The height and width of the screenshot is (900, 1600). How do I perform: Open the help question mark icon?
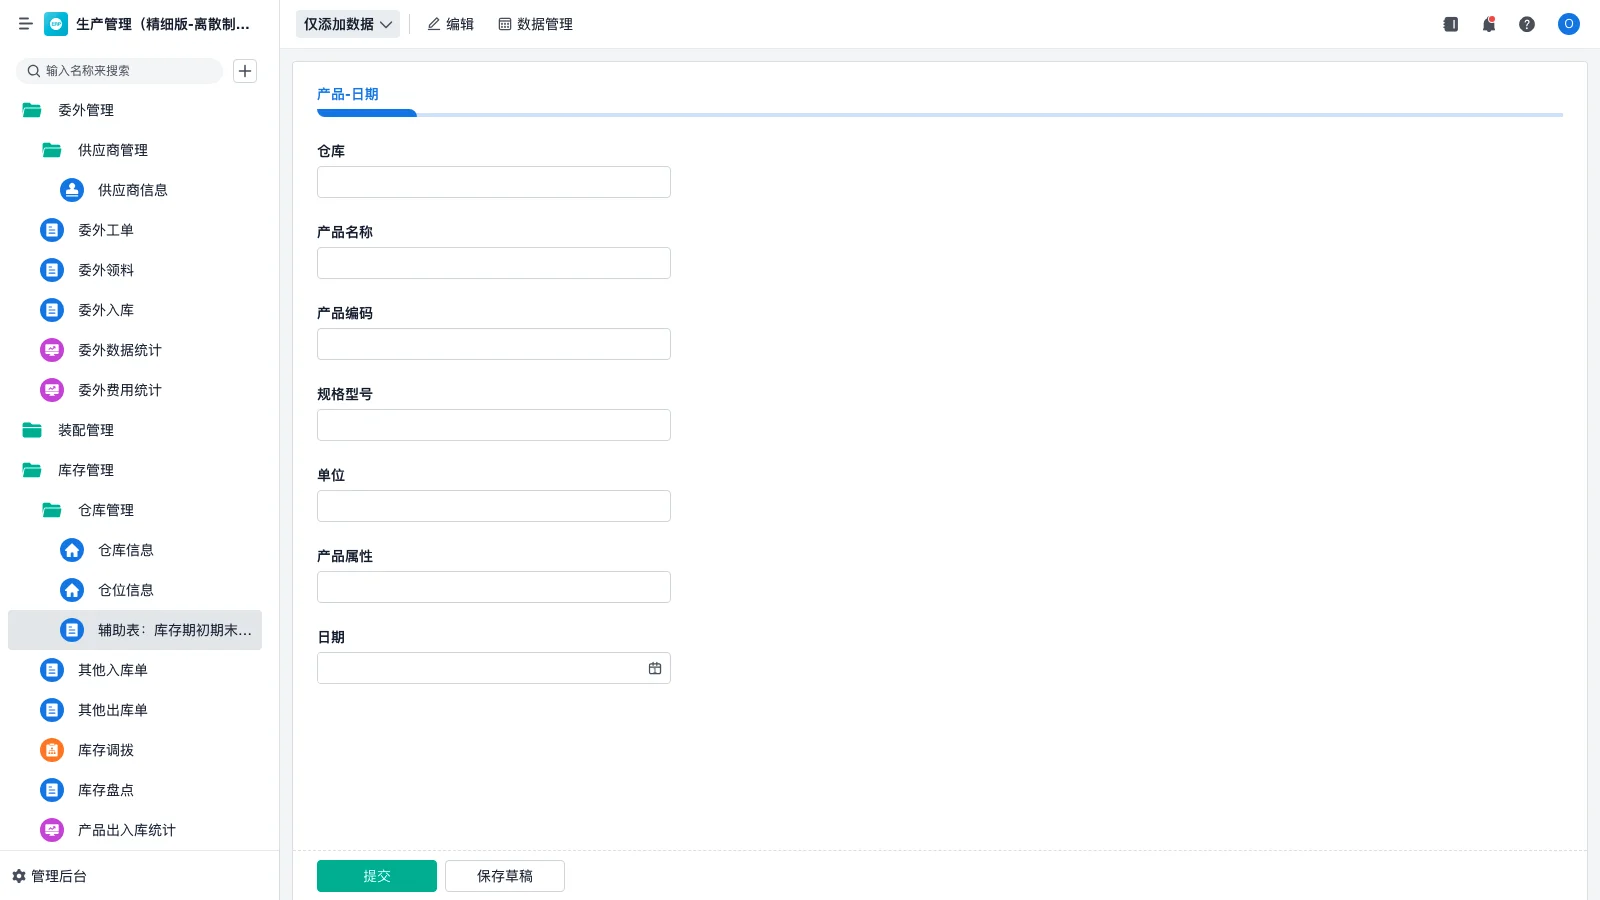(x=1526, y=24)
